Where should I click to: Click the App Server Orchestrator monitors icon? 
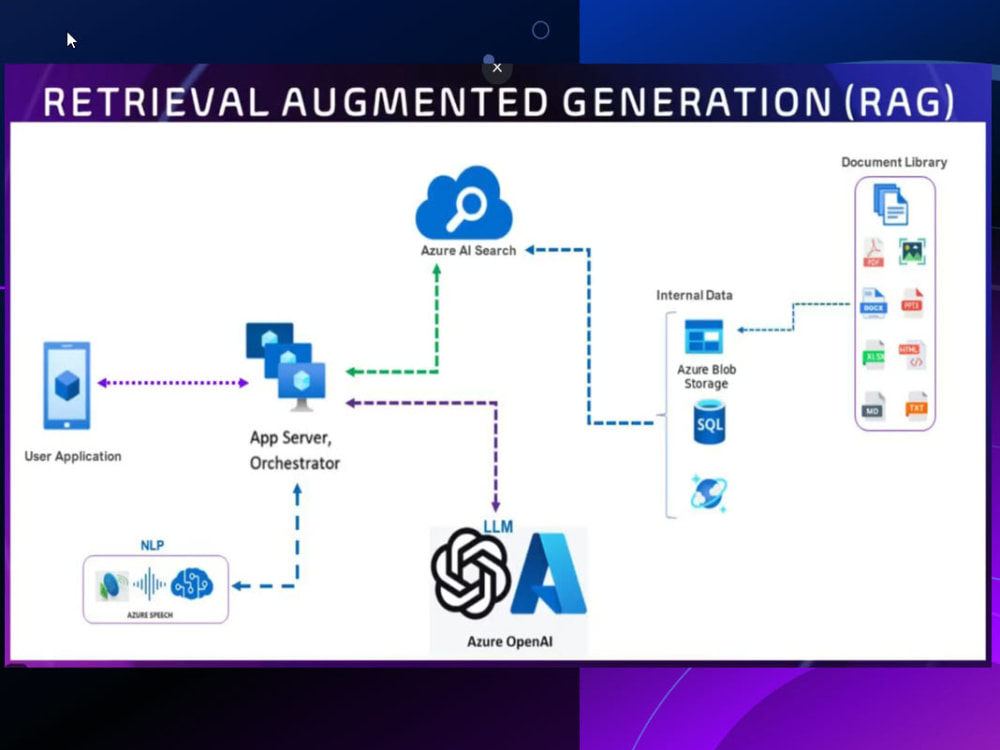coord(286,367)
